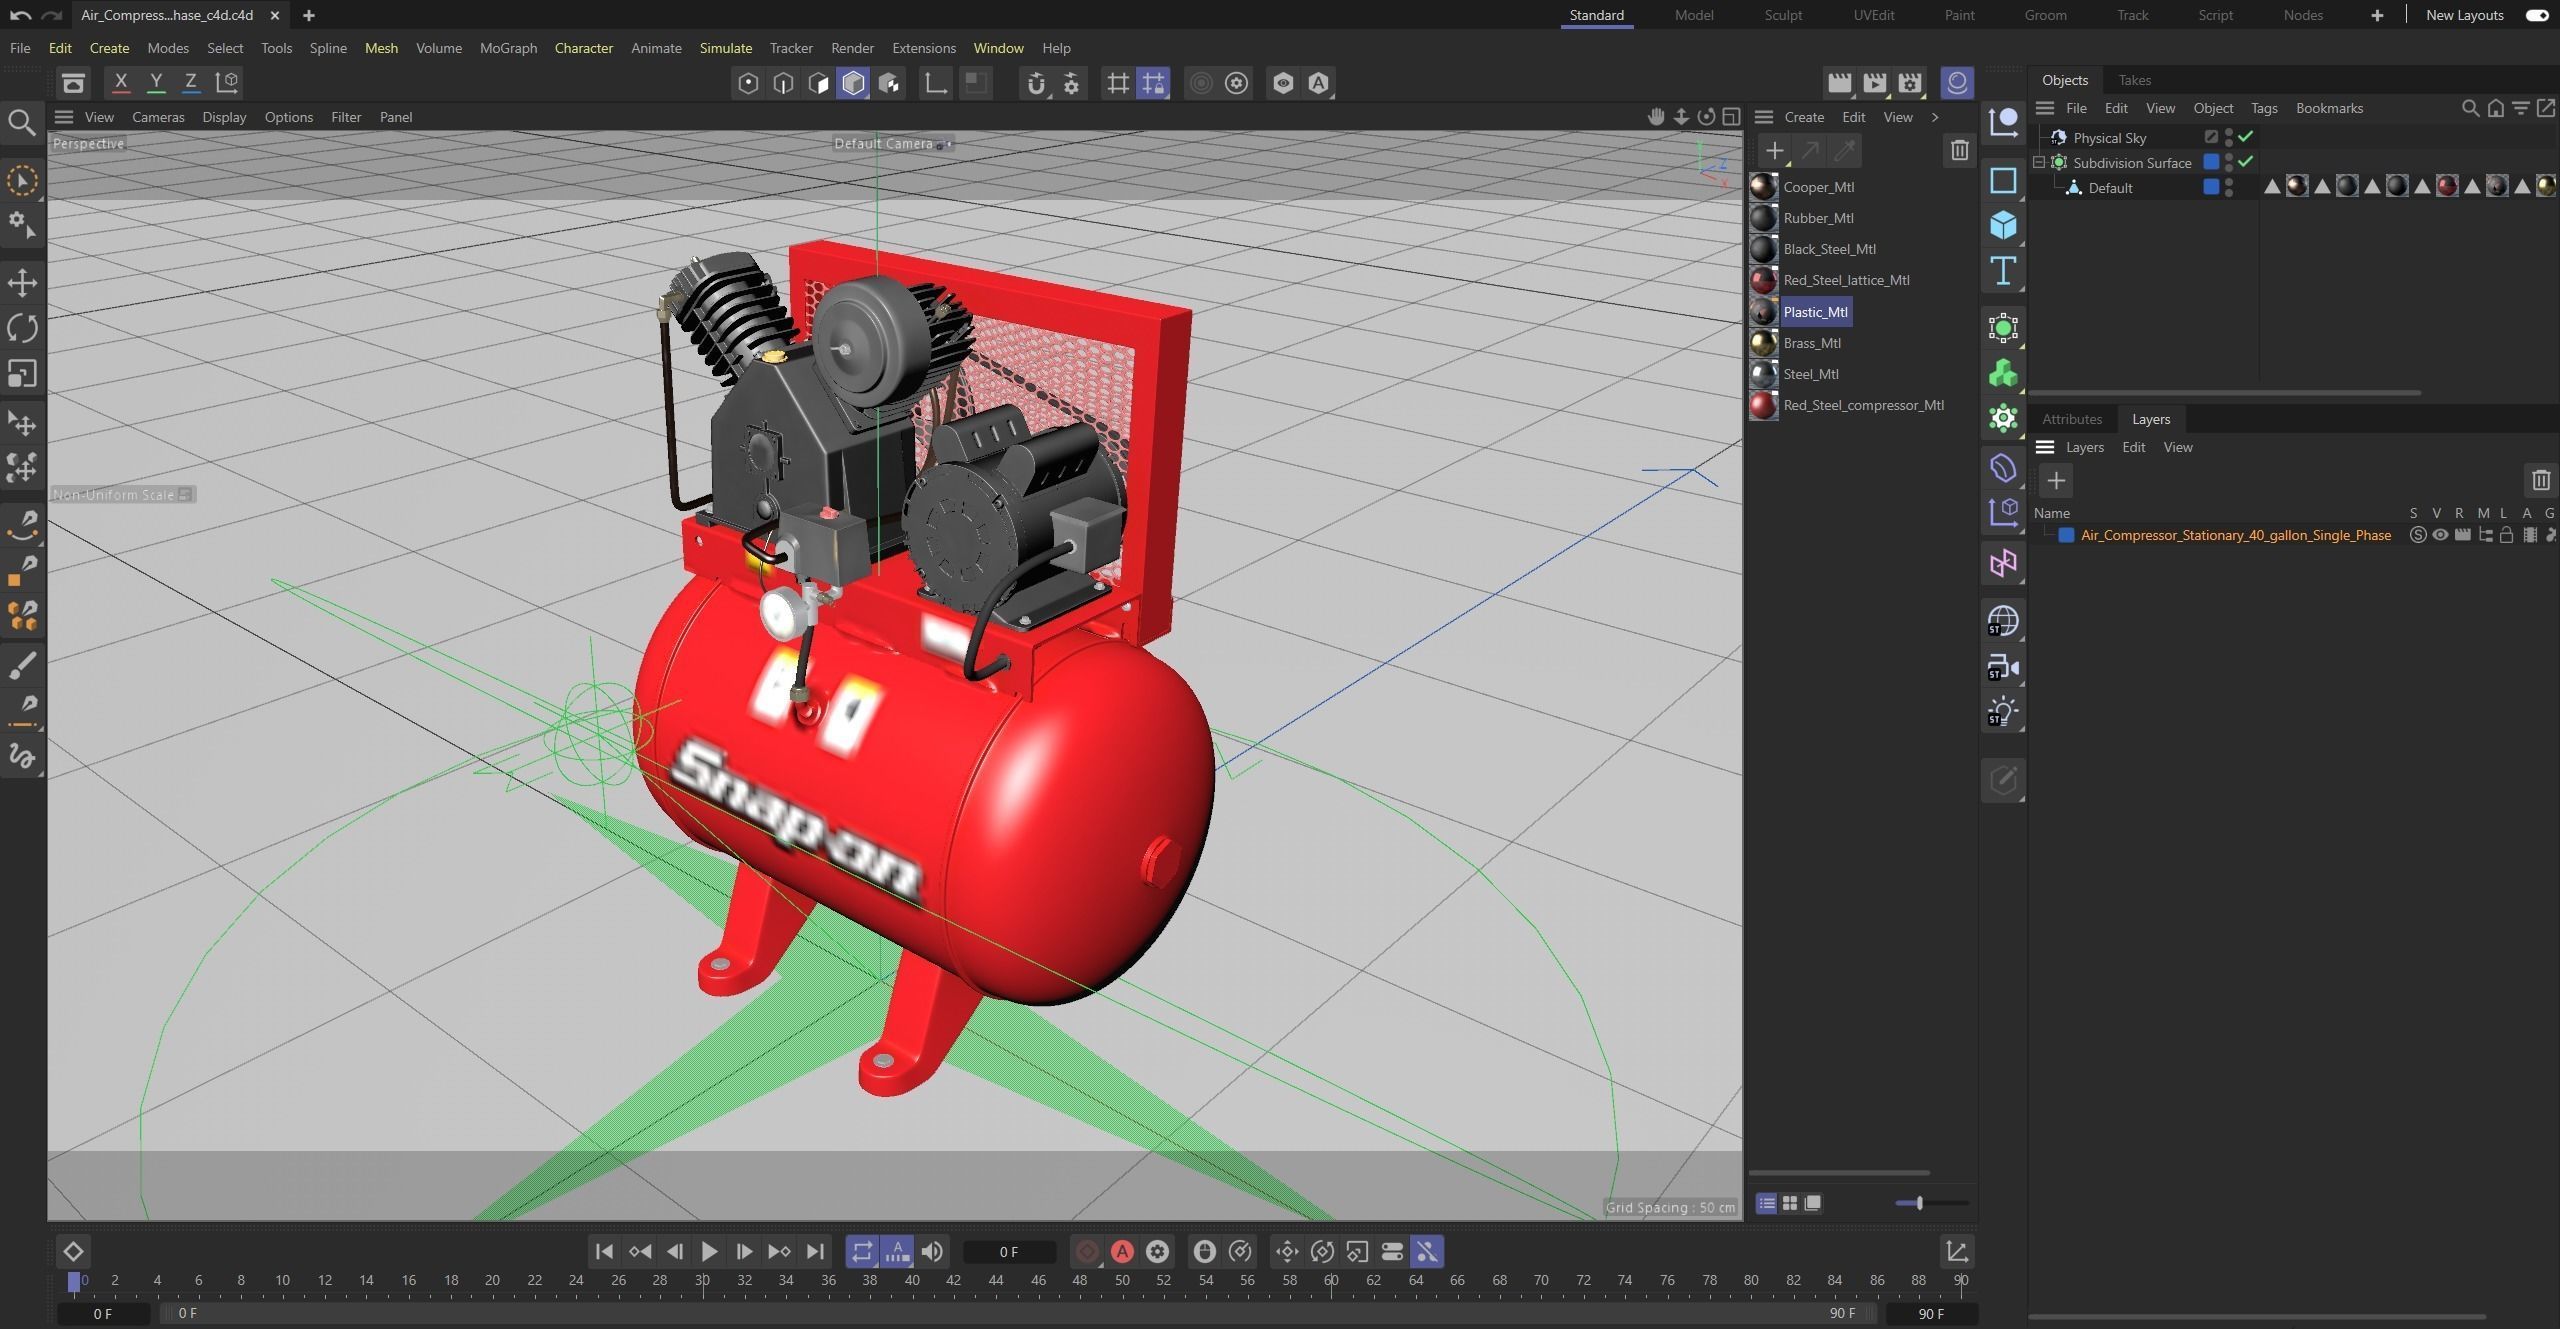Toggle Physical Sky enabled checkmark

pos(2246,136)
